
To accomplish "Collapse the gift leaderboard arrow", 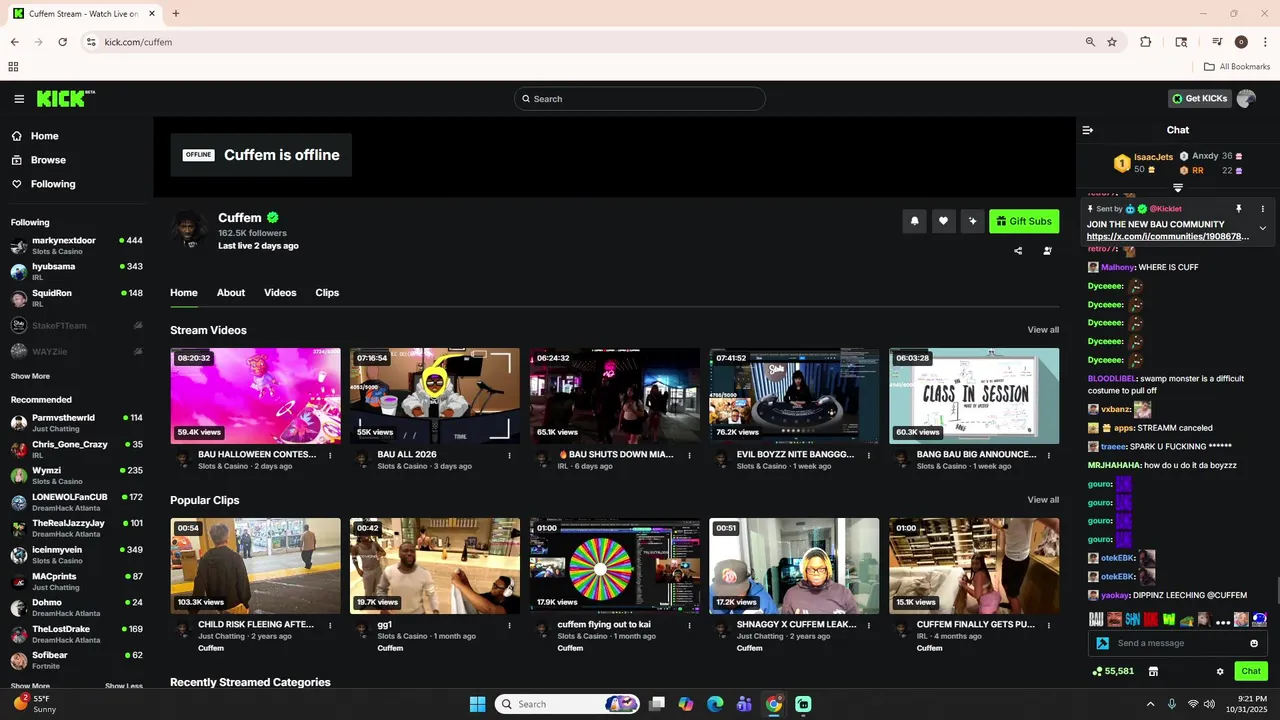I will (x=1178, y=187).
